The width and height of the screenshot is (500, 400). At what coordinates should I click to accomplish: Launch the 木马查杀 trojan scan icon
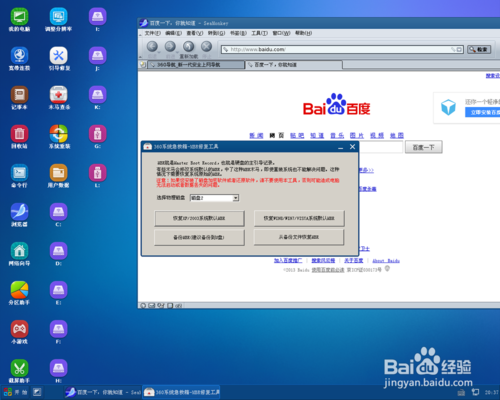pyautogui.click(x=59, y=98)
